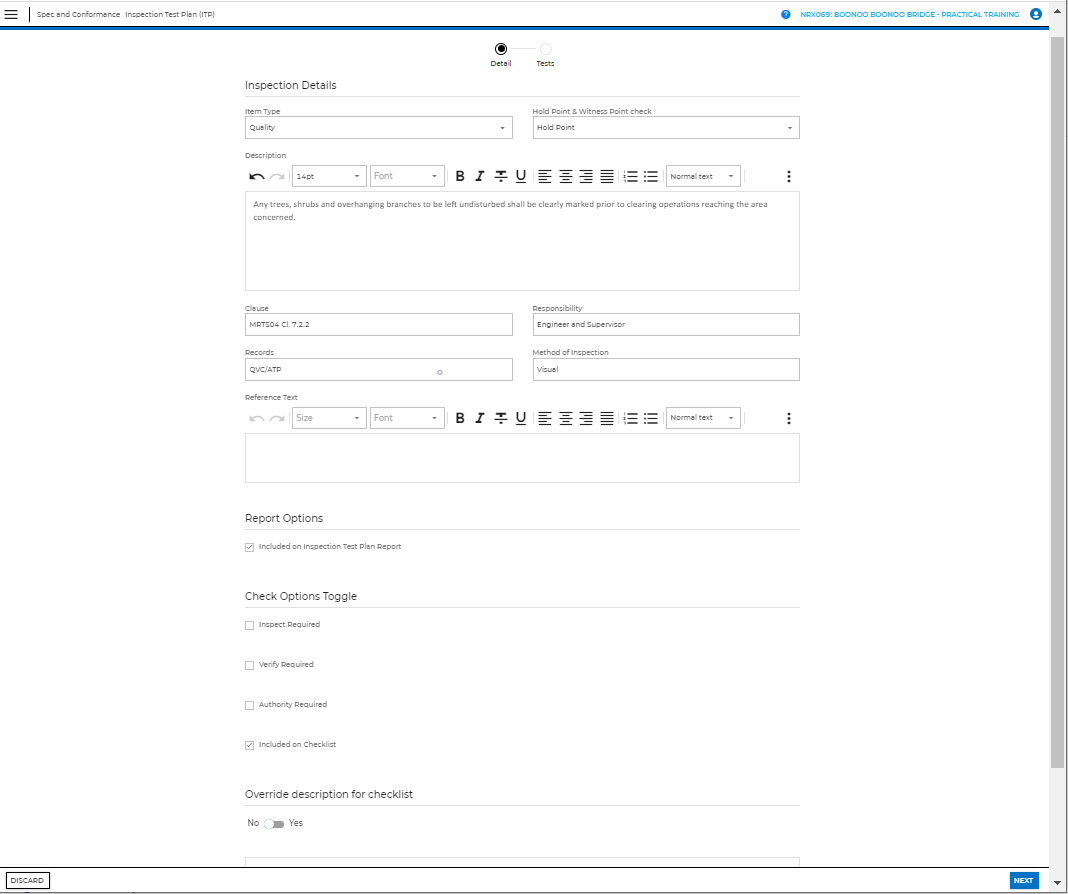This screenshot has height=894, width=1068.
Task: Open the Hold Point & Witness Point dropdown
Action: click(665, 128)
